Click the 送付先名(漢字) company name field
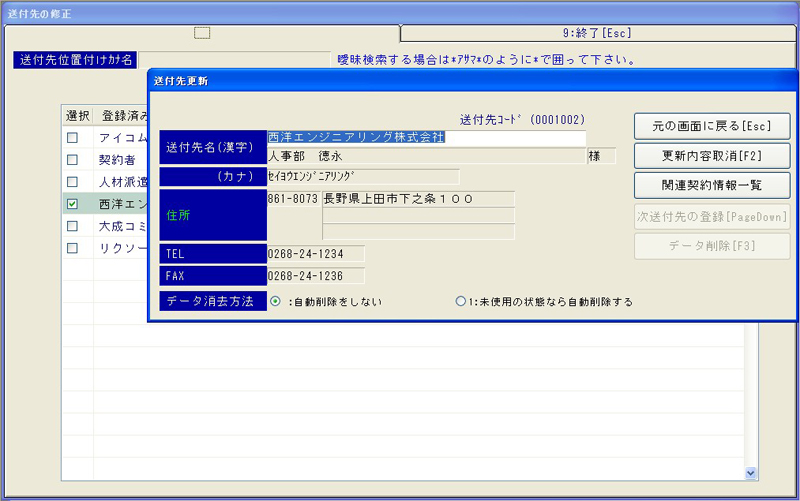Image resolution: width=800 pixels, height=501 pixels. click(x=425, y=137)
